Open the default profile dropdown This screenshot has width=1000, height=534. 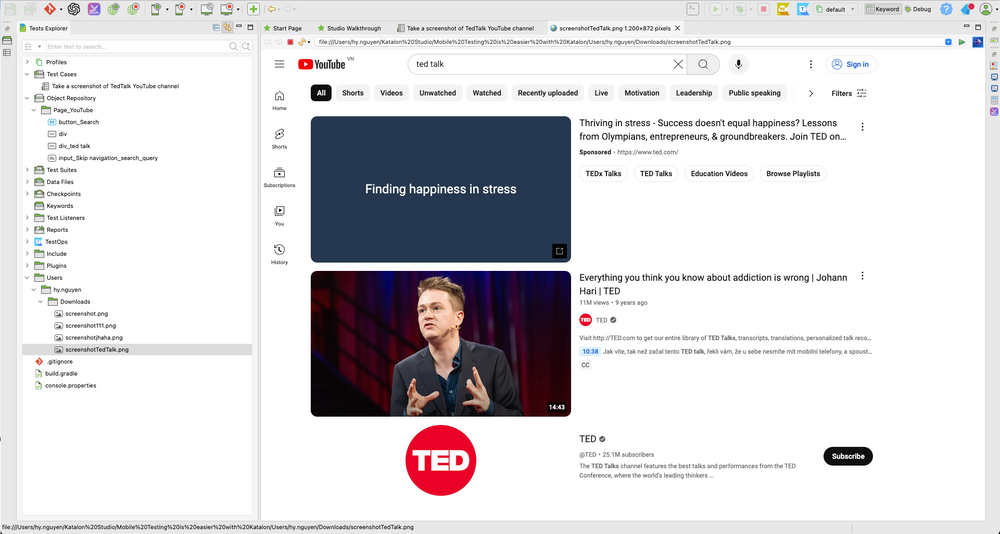point(838,9)
